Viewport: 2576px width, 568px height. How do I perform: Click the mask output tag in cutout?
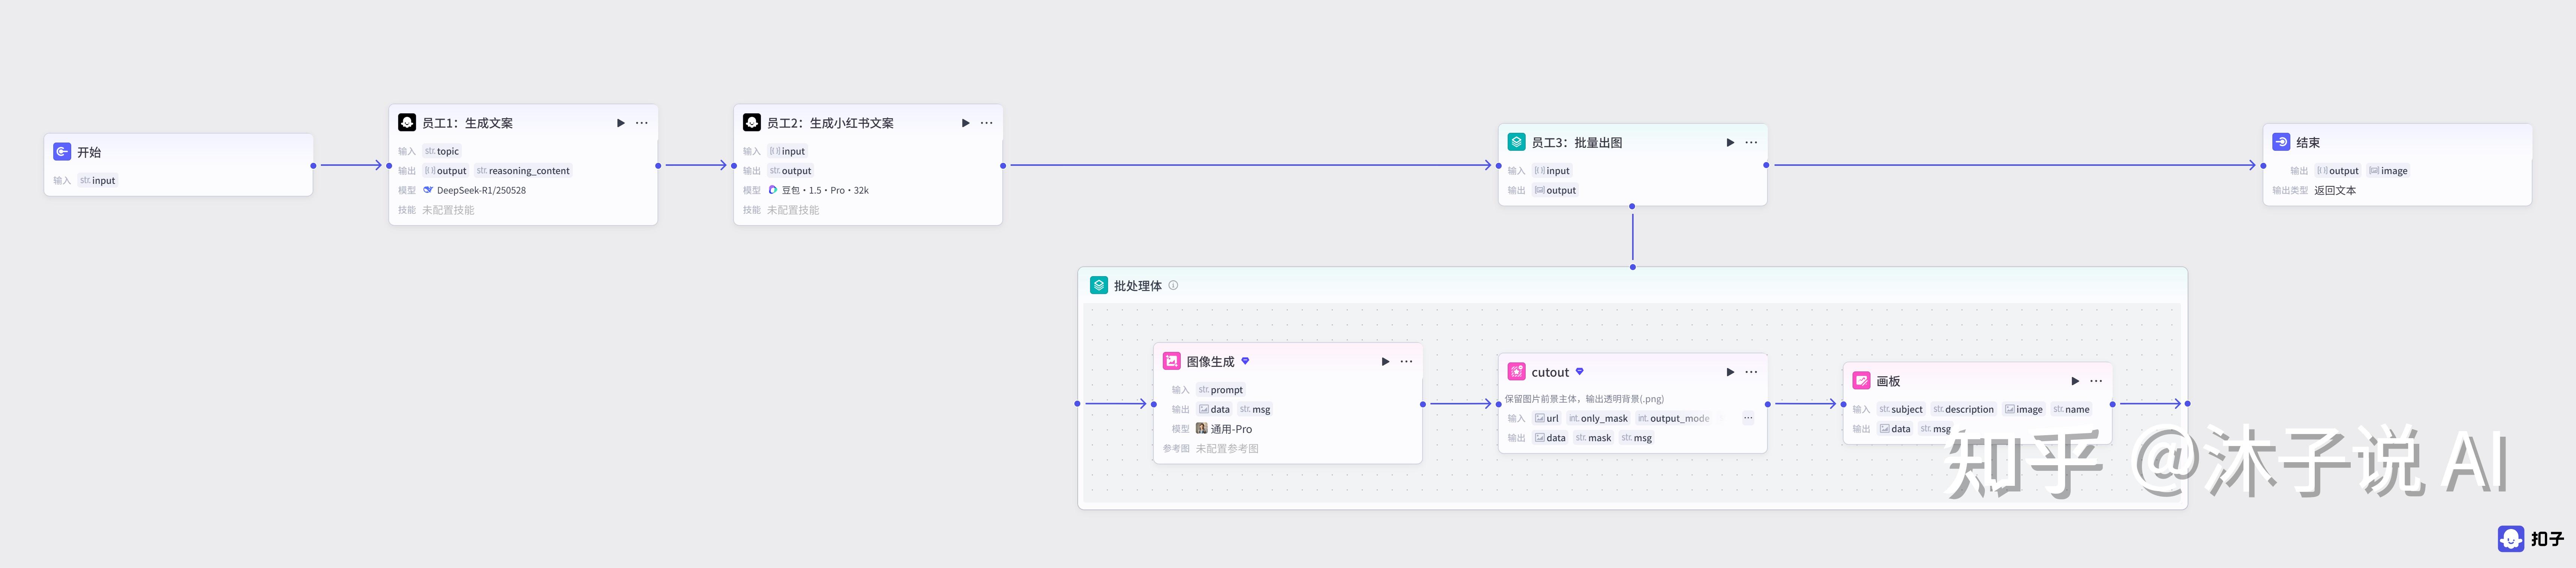click(1593, 438)
